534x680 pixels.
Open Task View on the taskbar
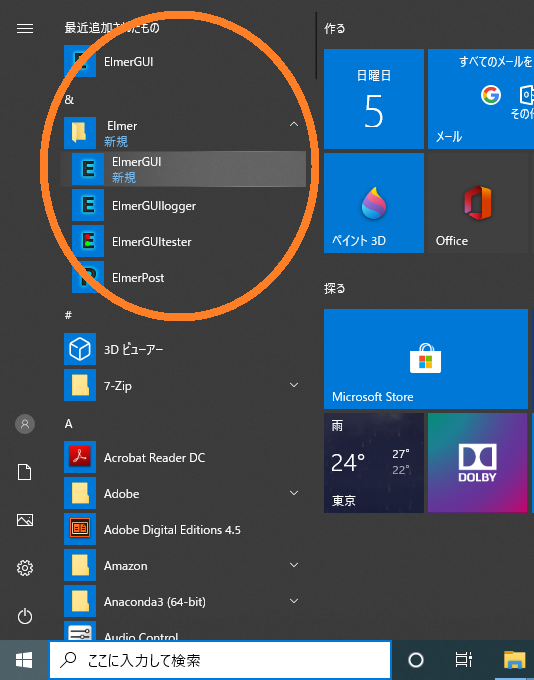coord(463,660)
